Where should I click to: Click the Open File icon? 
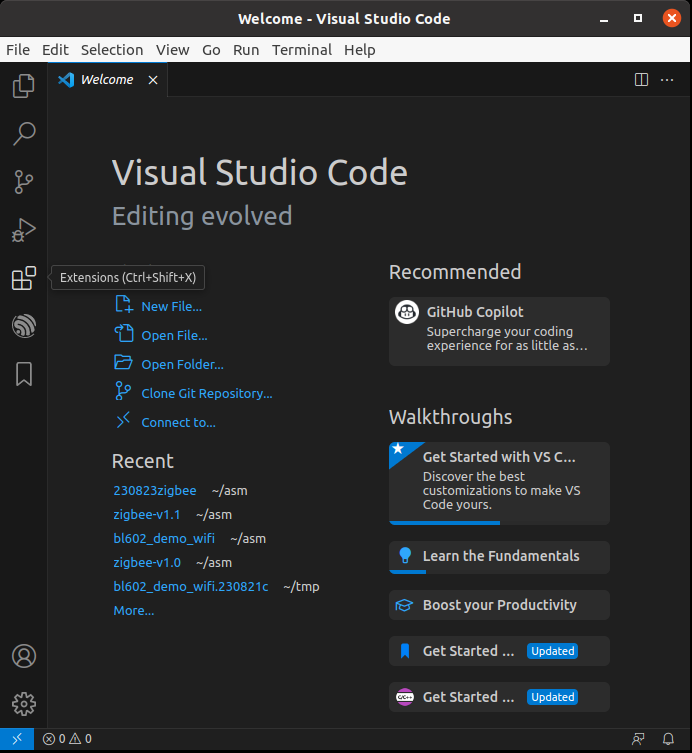tap(123, 334)
